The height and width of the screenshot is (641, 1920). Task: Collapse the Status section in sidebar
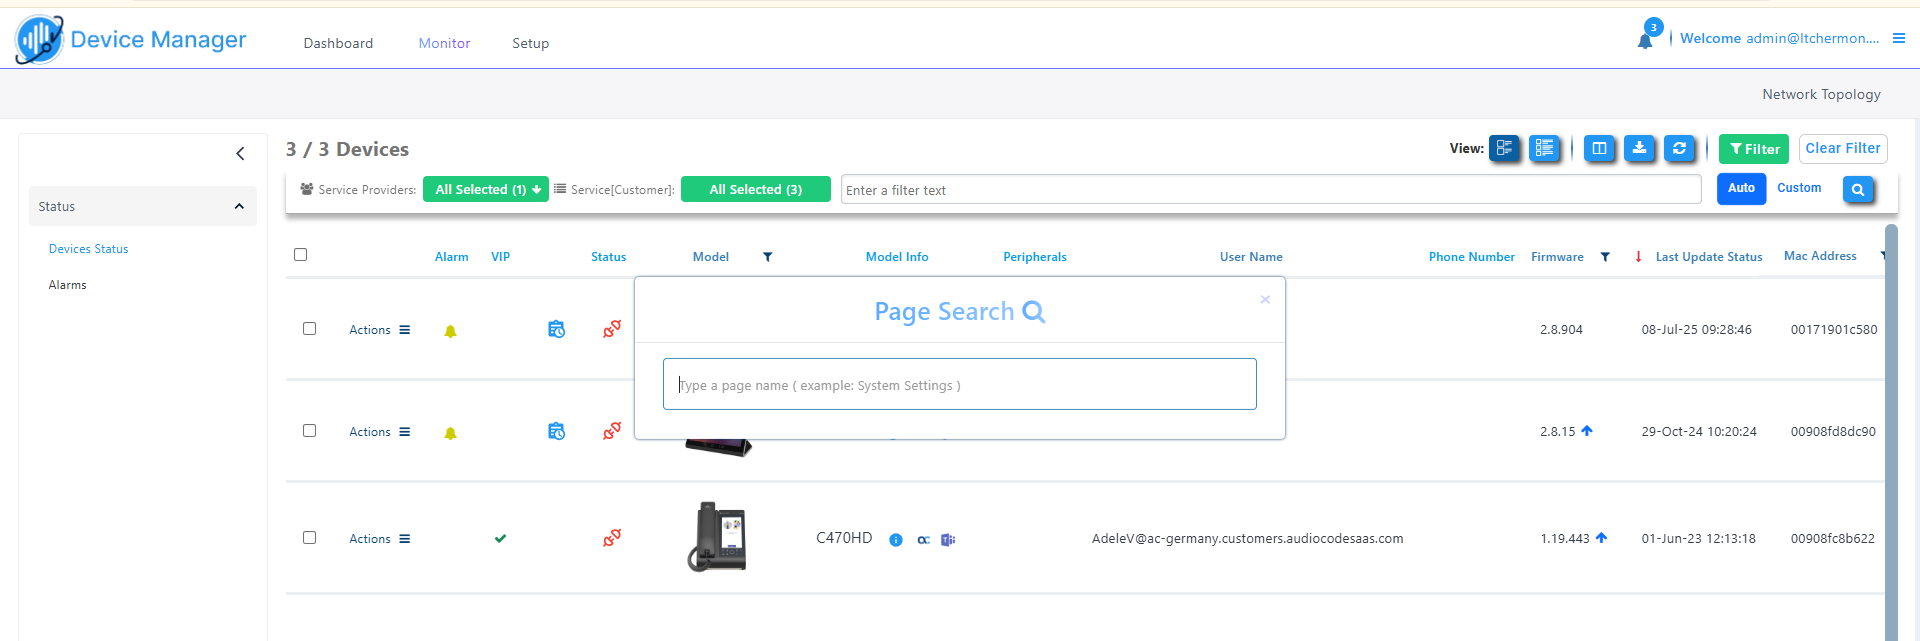pos(239,207)
